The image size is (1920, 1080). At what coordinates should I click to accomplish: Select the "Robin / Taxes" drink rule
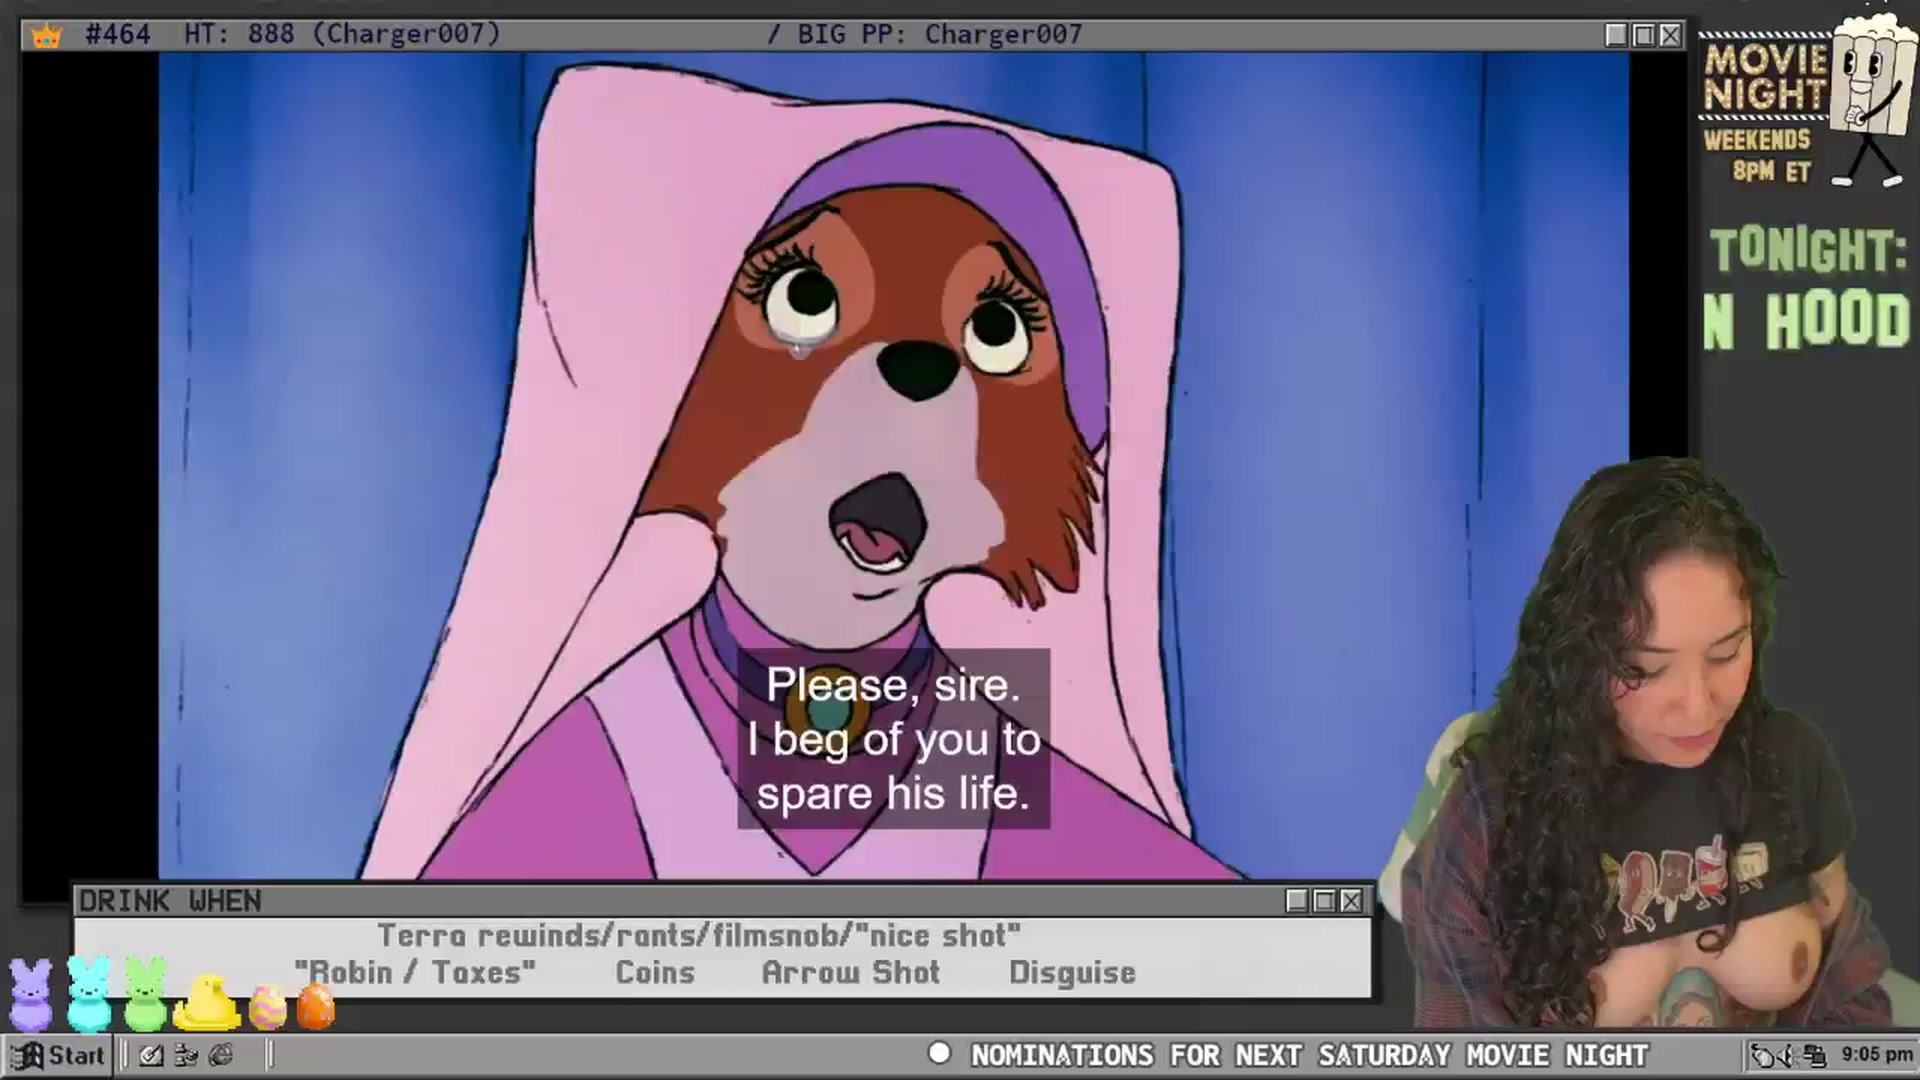click(415, 972)
